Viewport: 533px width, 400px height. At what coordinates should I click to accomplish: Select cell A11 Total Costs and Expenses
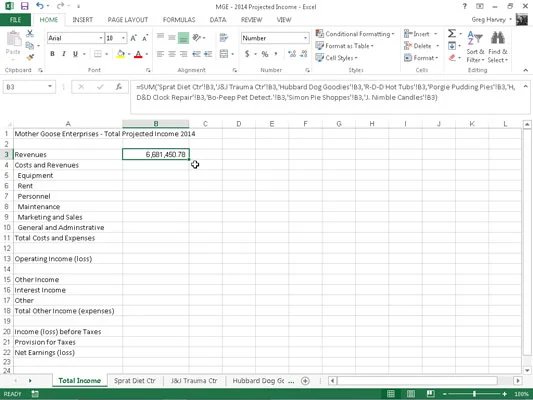pos(68,238)
